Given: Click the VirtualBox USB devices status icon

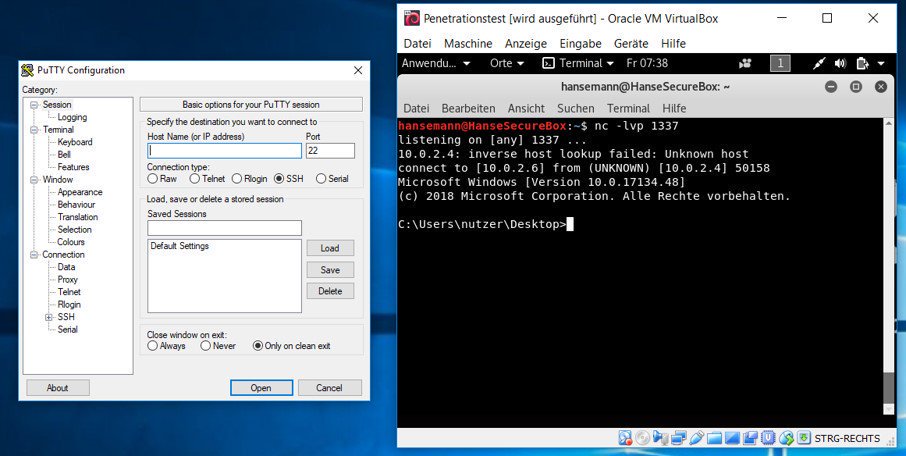Looking at the screenshot, I should coord(696,438).
